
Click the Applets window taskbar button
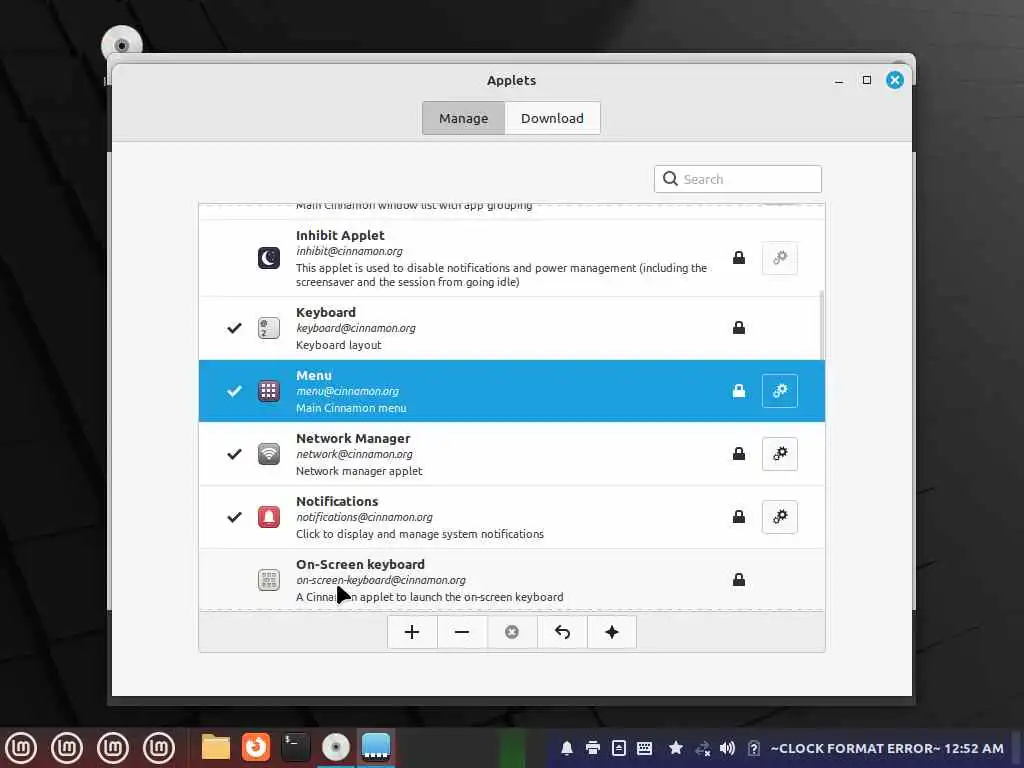(376, 747)
